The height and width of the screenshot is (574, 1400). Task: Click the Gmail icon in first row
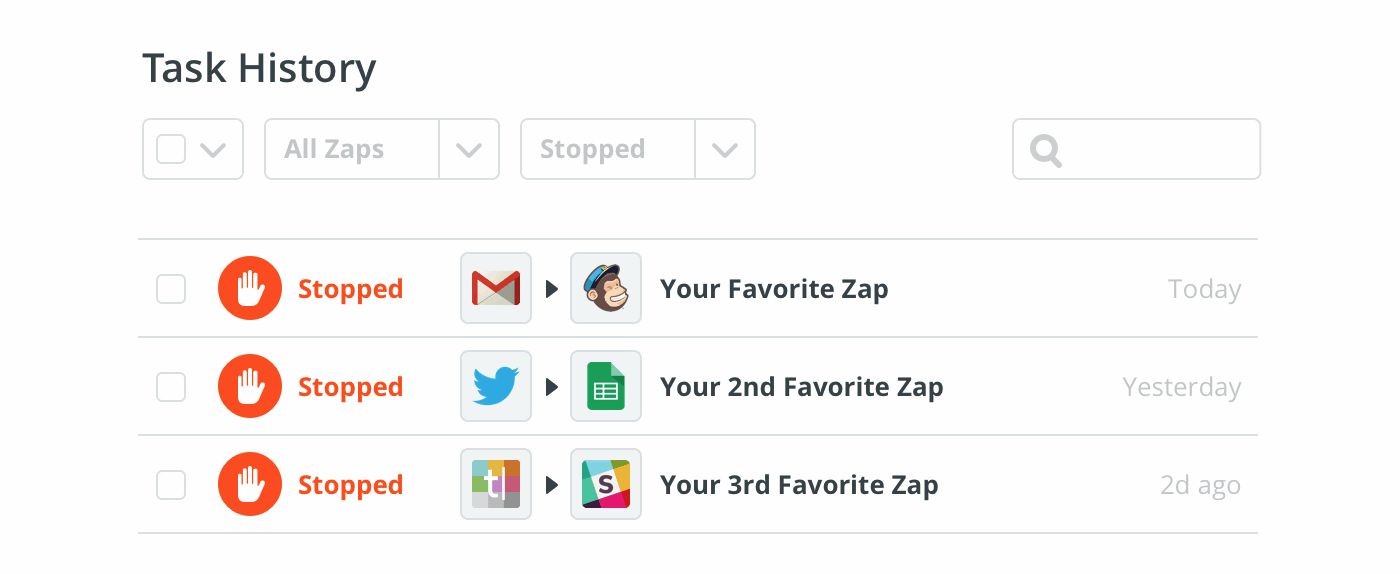coord(496,289)
